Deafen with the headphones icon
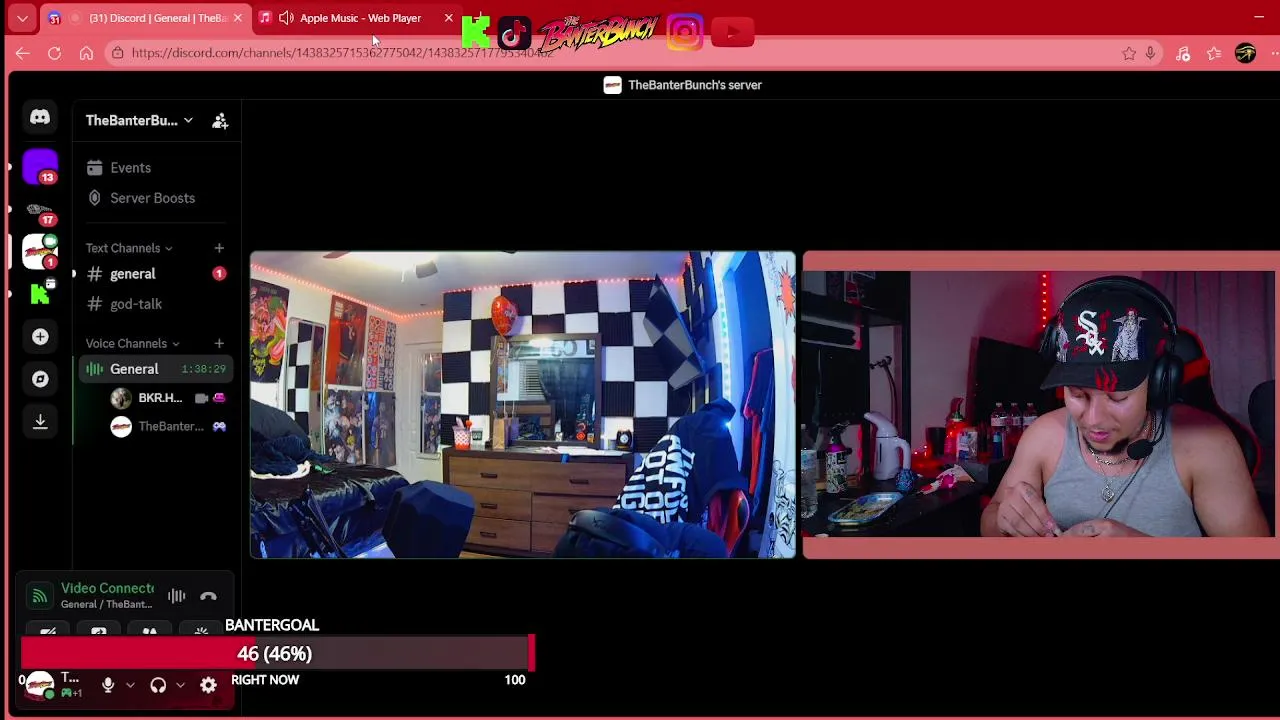 158,686
